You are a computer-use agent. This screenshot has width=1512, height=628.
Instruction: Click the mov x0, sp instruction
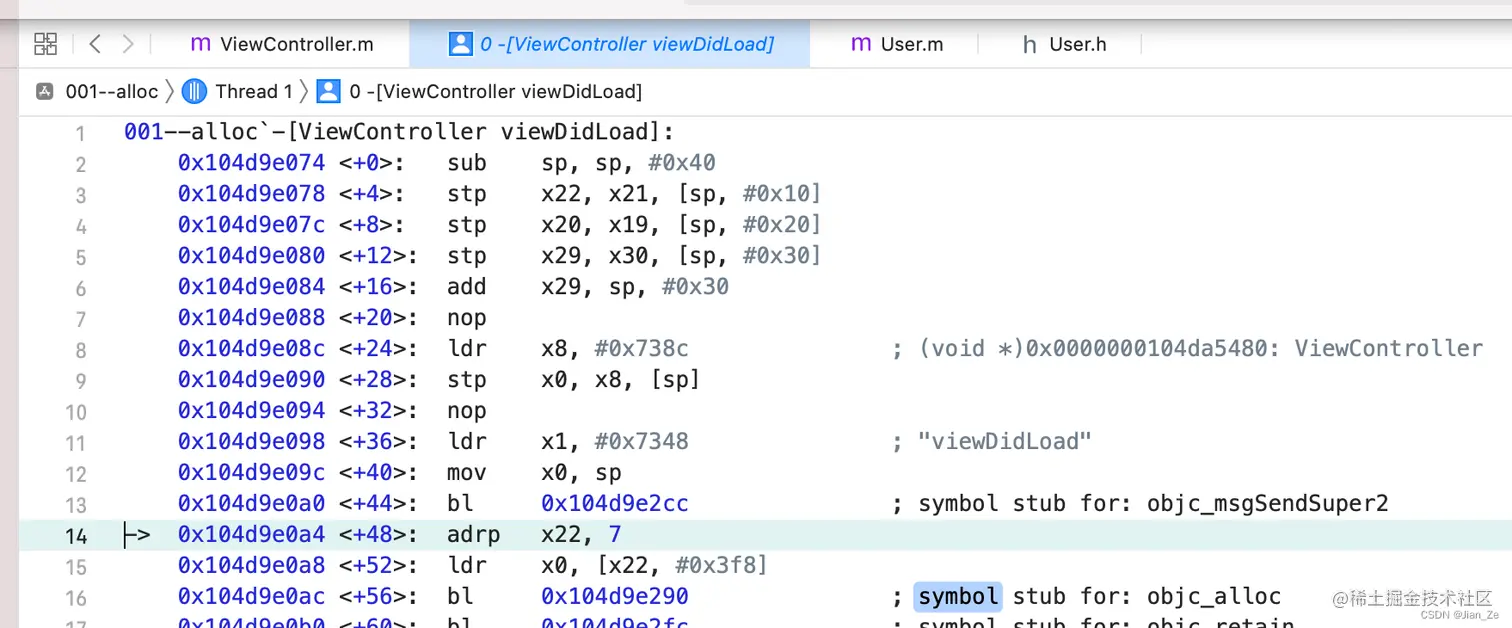pos(534,473)
